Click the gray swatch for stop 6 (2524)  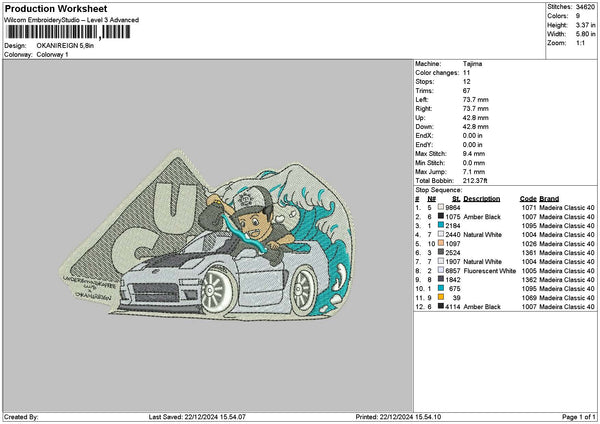(441, 252)
